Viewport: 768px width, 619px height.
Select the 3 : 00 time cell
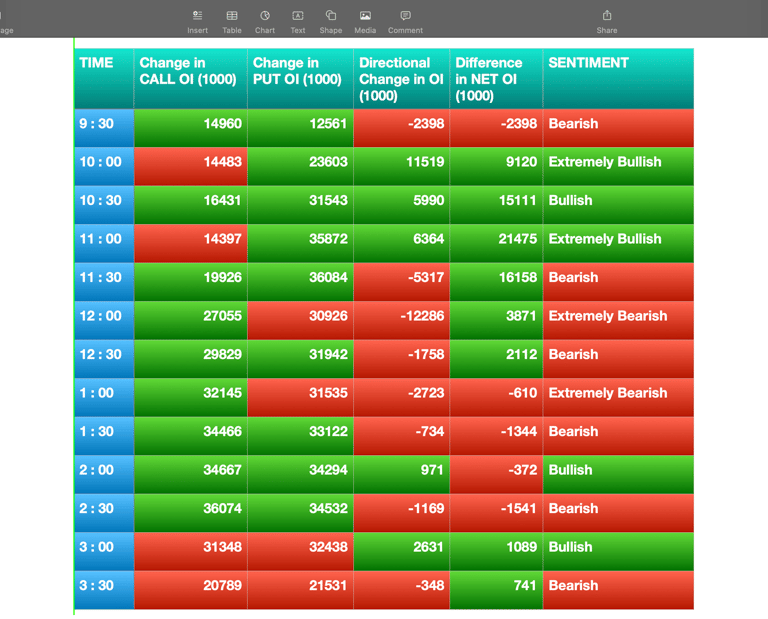click(x=104, y=551)
